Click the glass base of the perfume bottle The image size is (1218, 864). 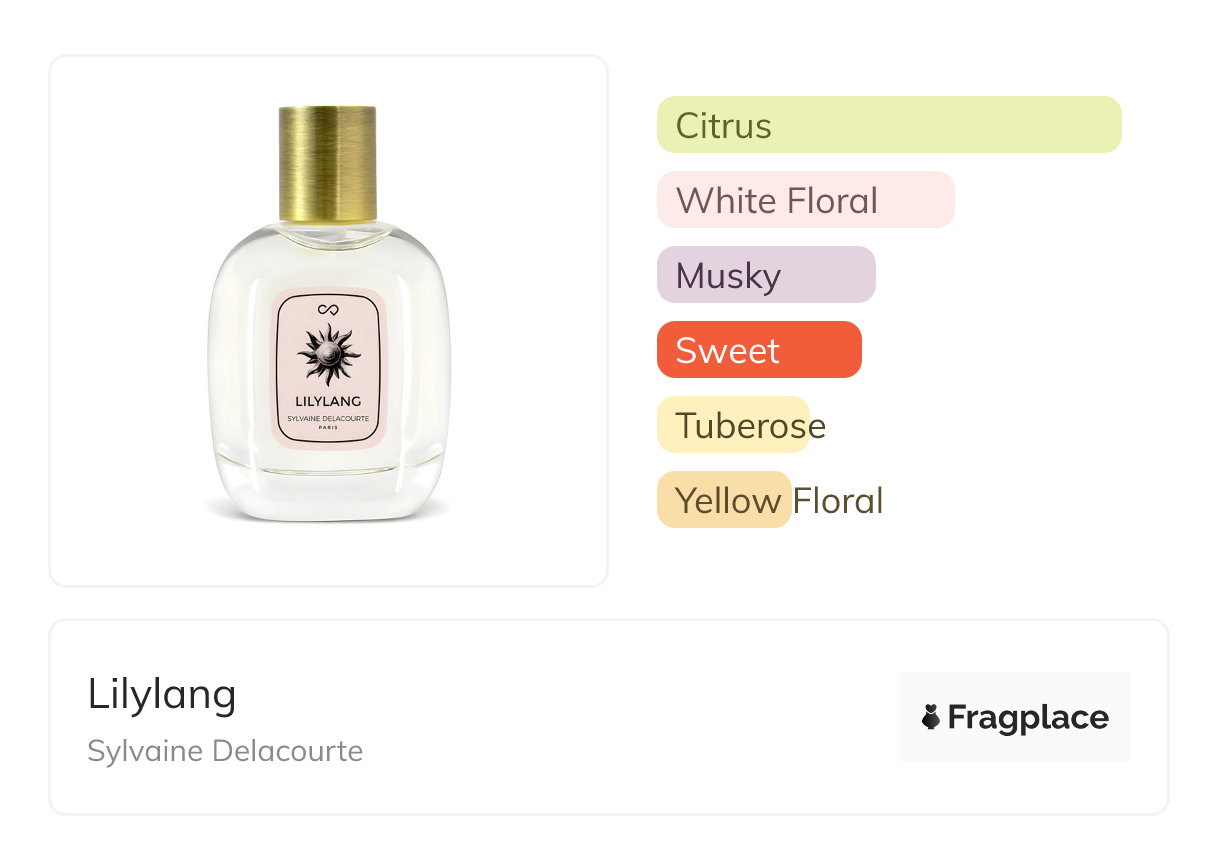328,490
